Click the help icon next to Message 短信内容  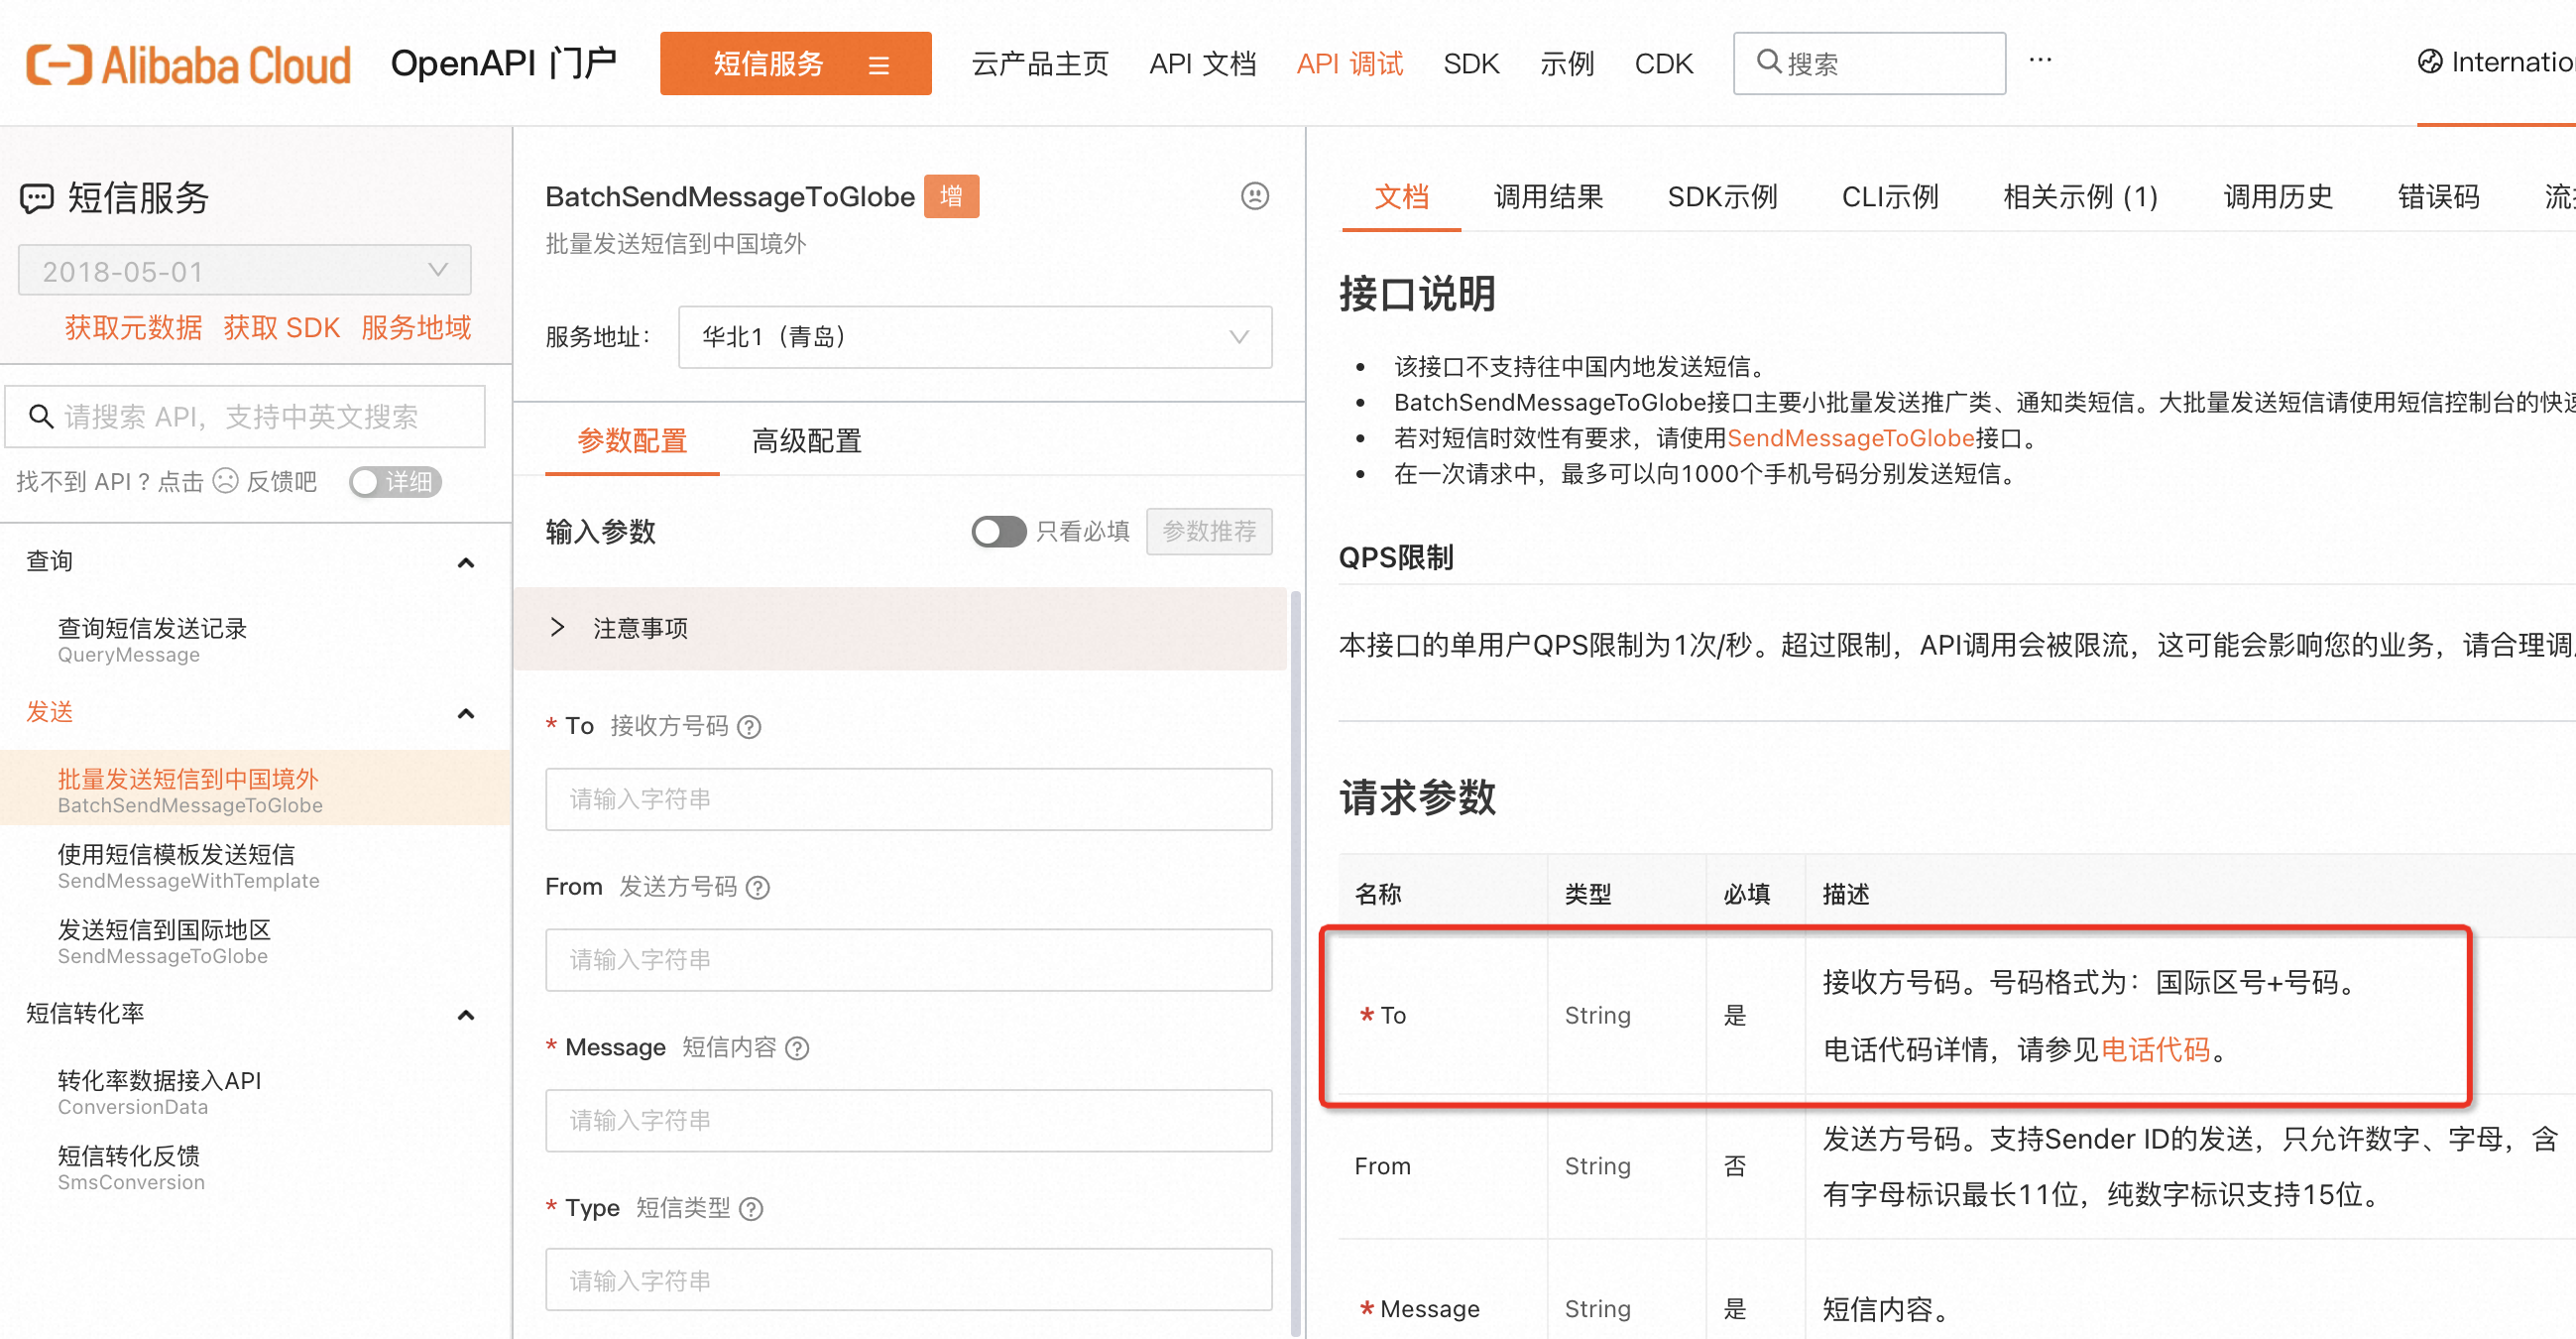click(x=797, y=1048)
